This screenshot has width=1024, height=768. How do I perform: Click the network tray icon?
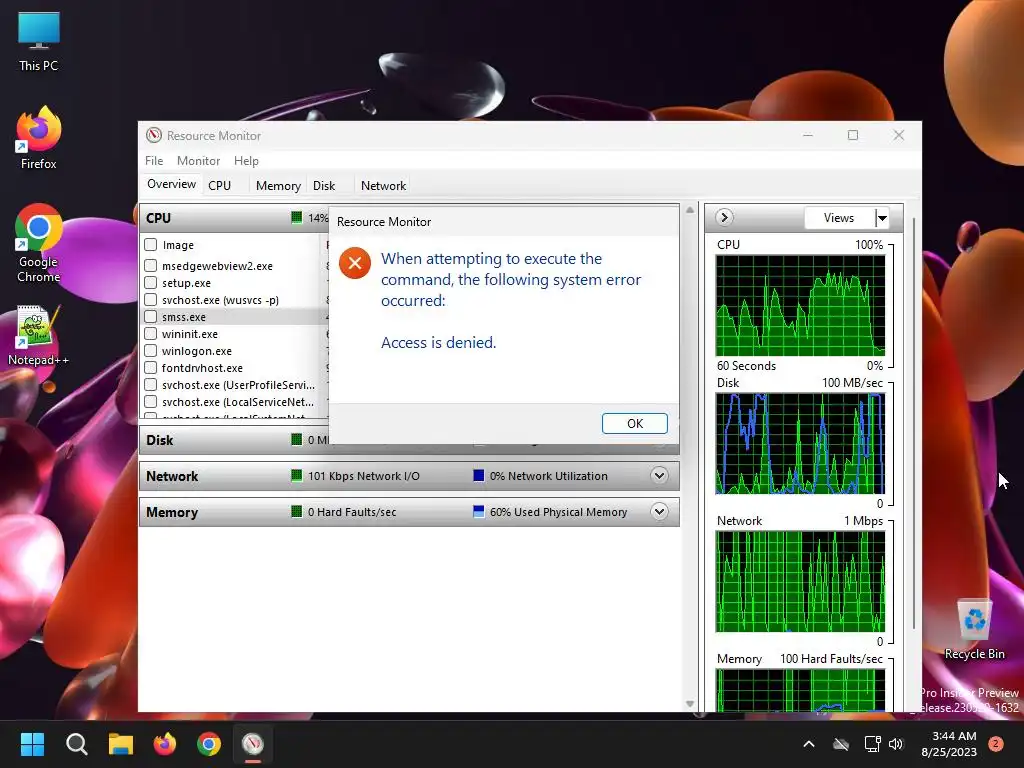coord(872,744)
